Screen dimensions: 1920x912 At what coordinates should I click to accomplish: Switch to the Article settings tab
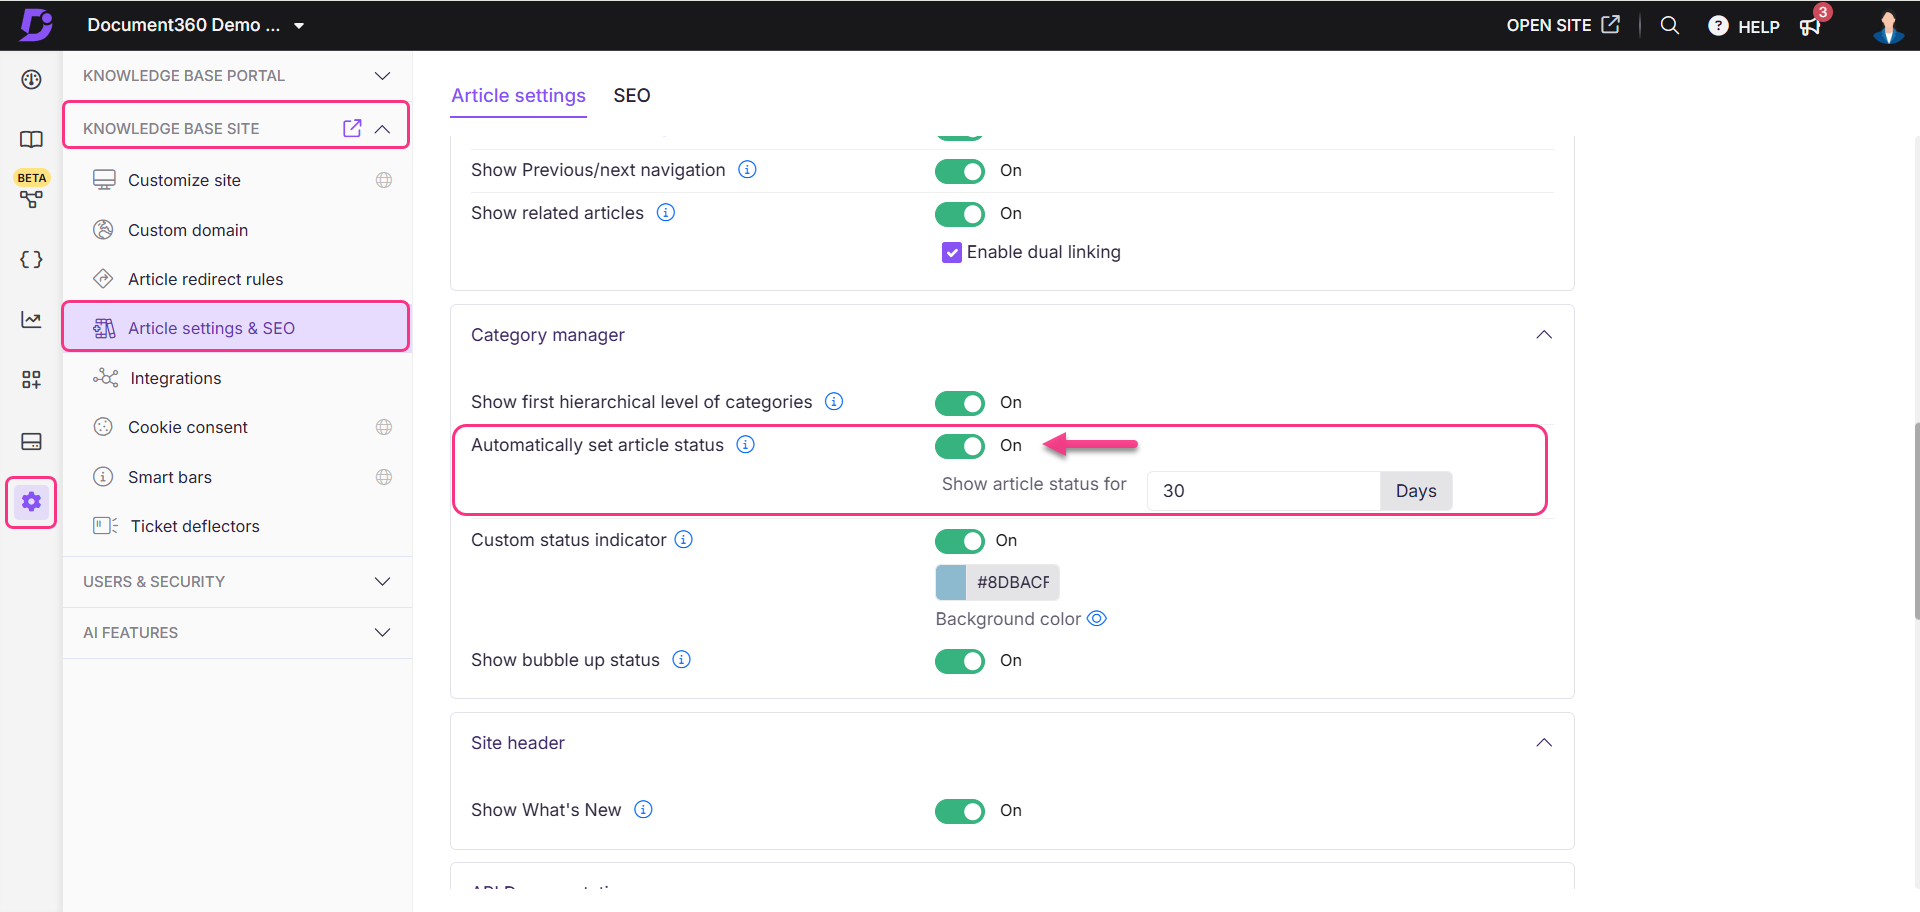(518, 96)
